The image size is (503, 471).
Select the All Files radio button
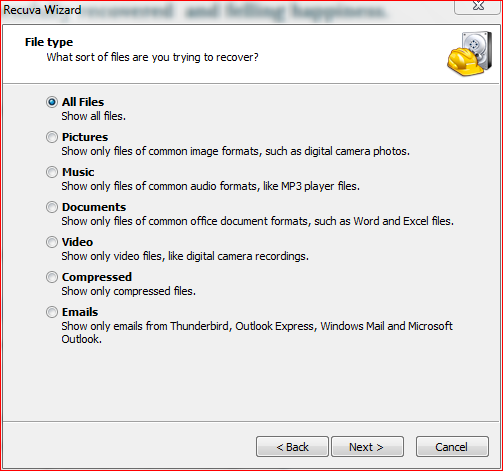[52, 102]
